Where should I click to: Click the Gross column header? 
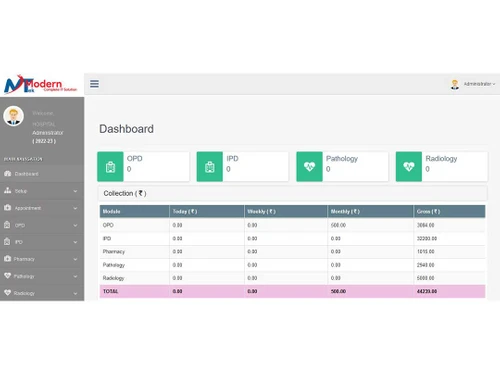click(x=450, y=211)
